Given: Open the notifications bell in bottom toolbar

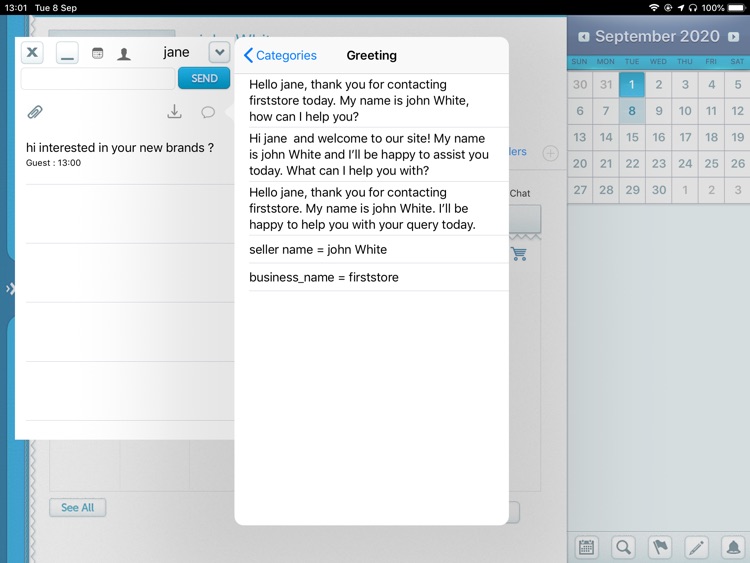Looking at the screenshot, I should pyautogui.click(x=733, y=547).
